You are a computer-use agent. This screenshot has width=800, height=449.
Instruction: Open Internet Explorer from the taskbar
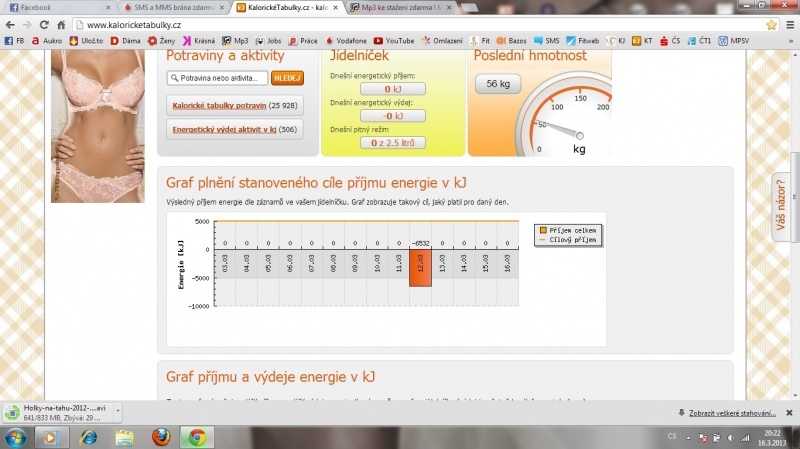tap(88, 437)
